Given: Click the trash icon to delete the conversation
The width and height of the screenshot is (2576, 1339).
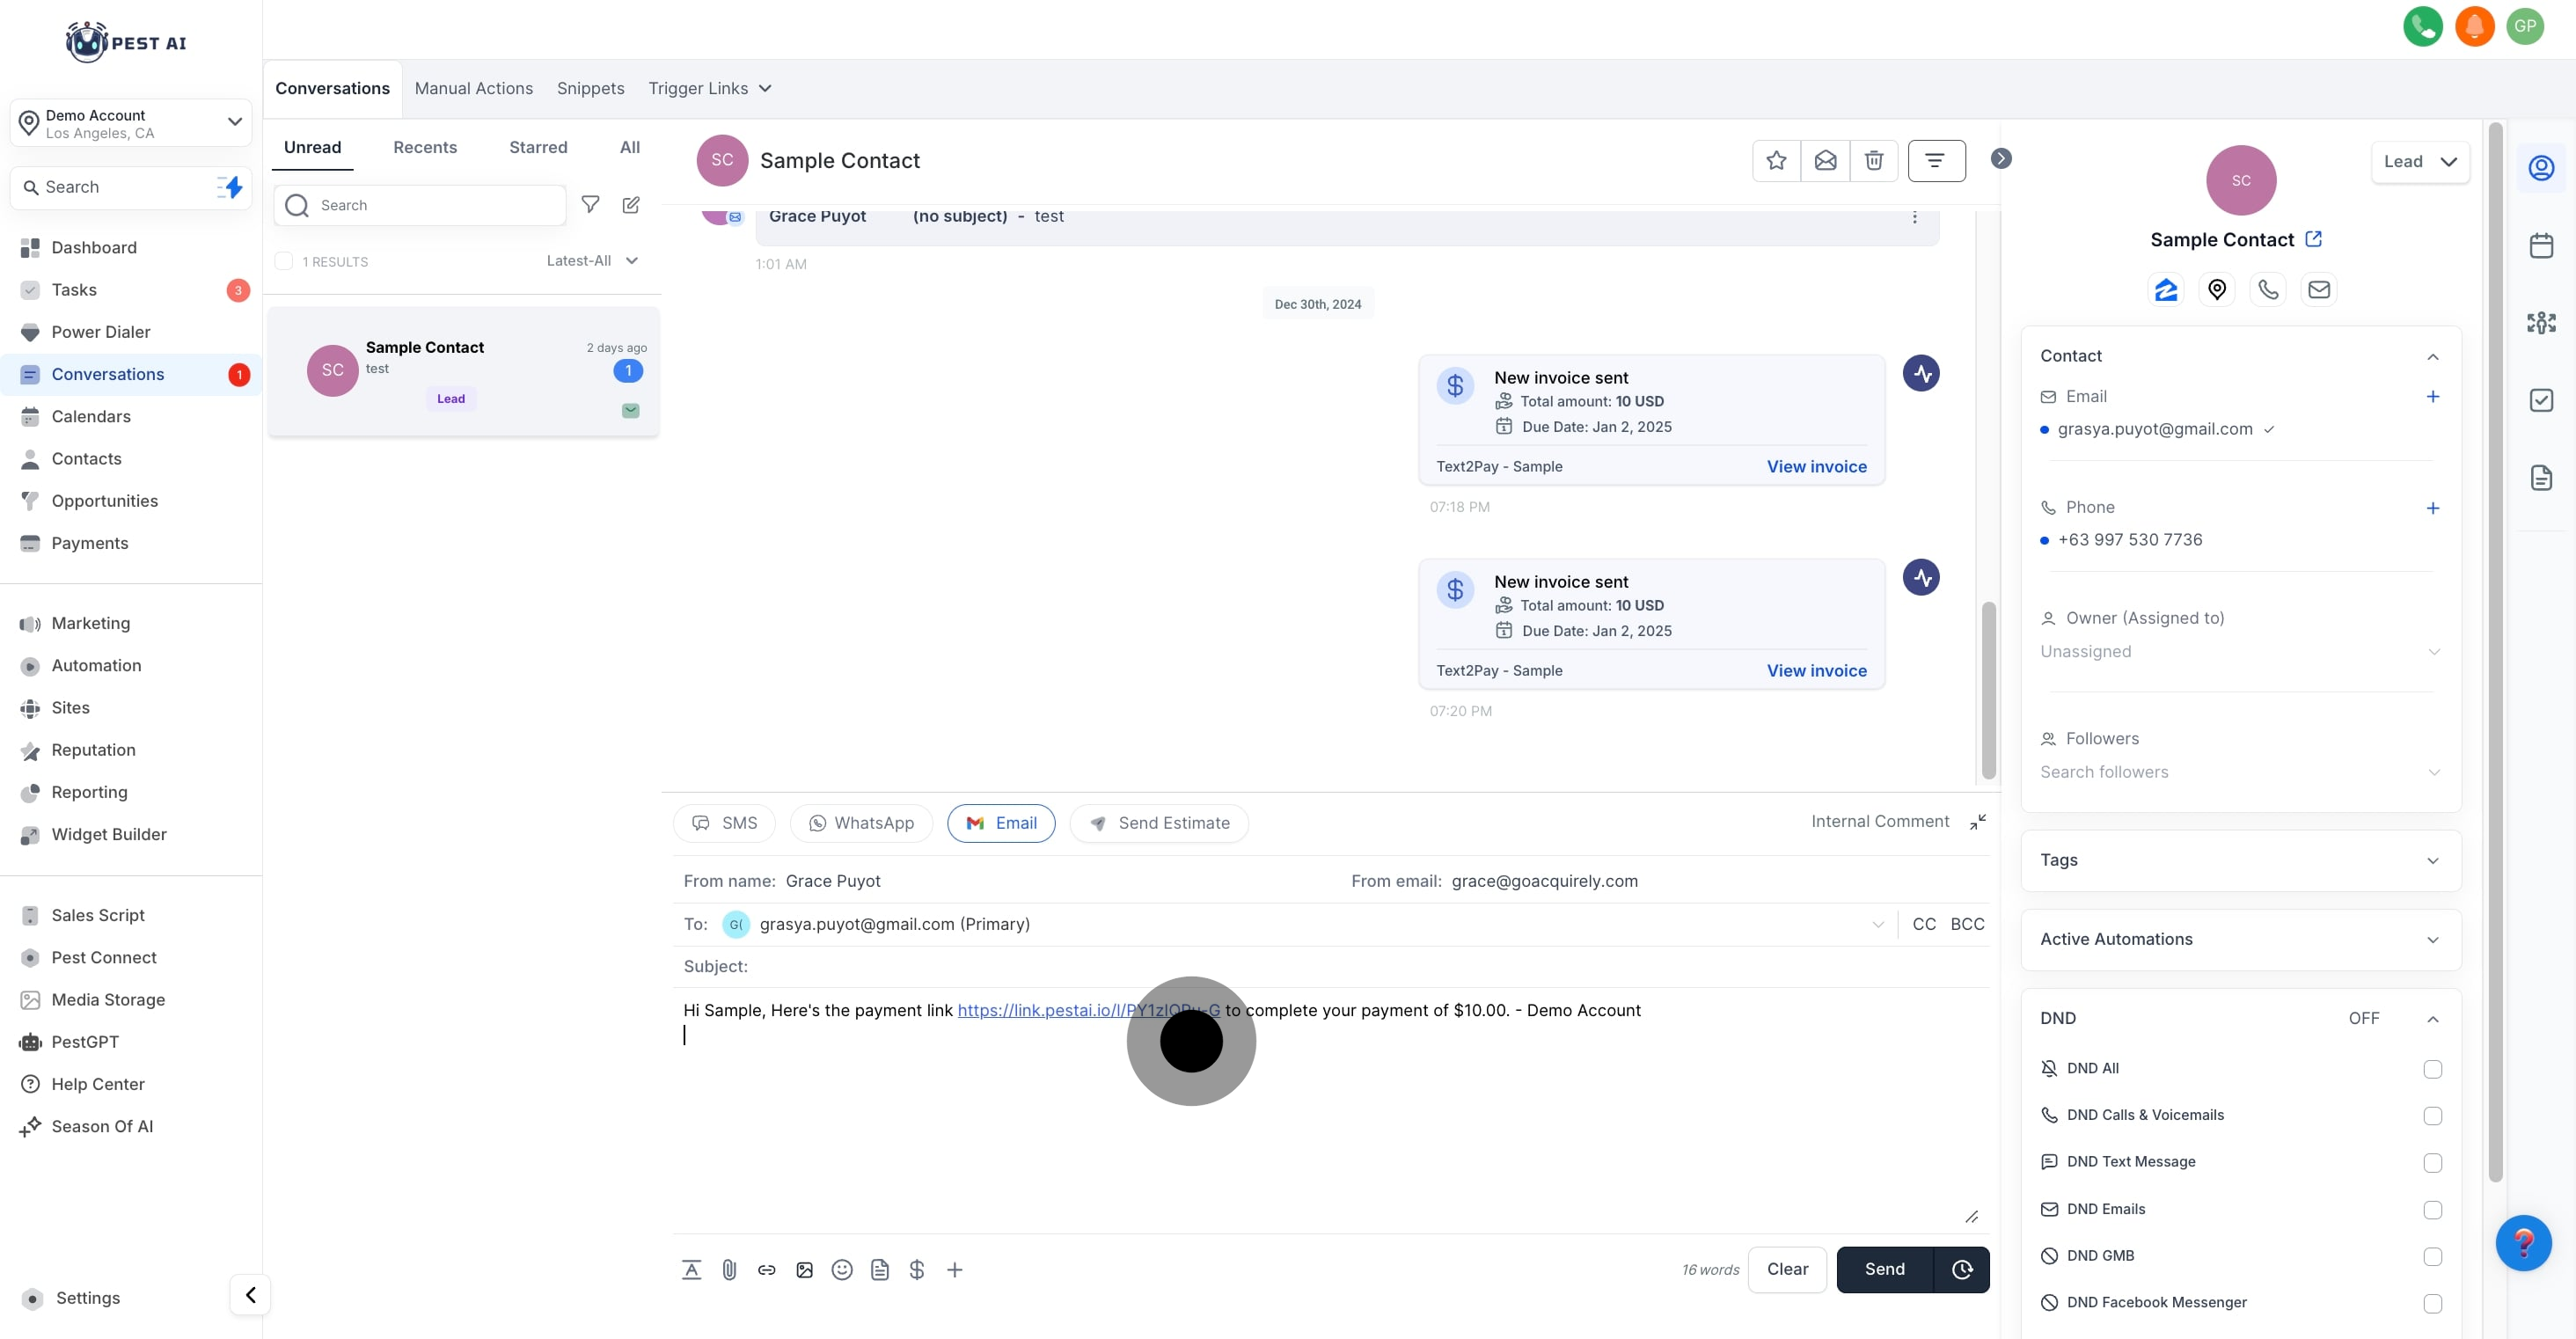Looking at the screenshot, I should 1874,161.
